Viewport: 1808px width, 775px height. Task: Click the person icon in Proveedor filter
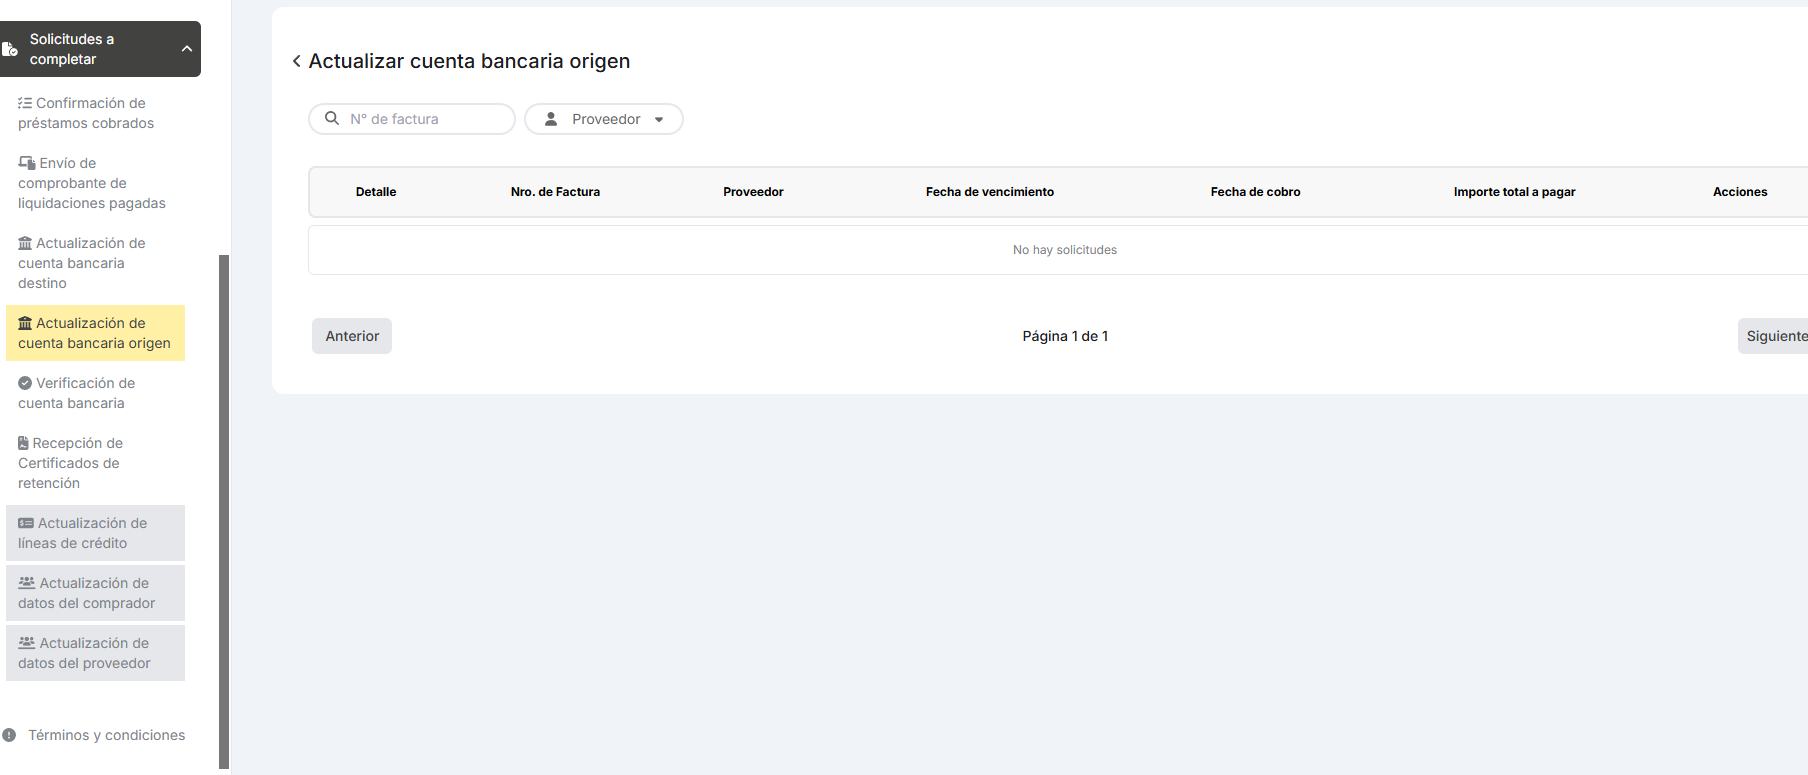click(x=551, y=119)
